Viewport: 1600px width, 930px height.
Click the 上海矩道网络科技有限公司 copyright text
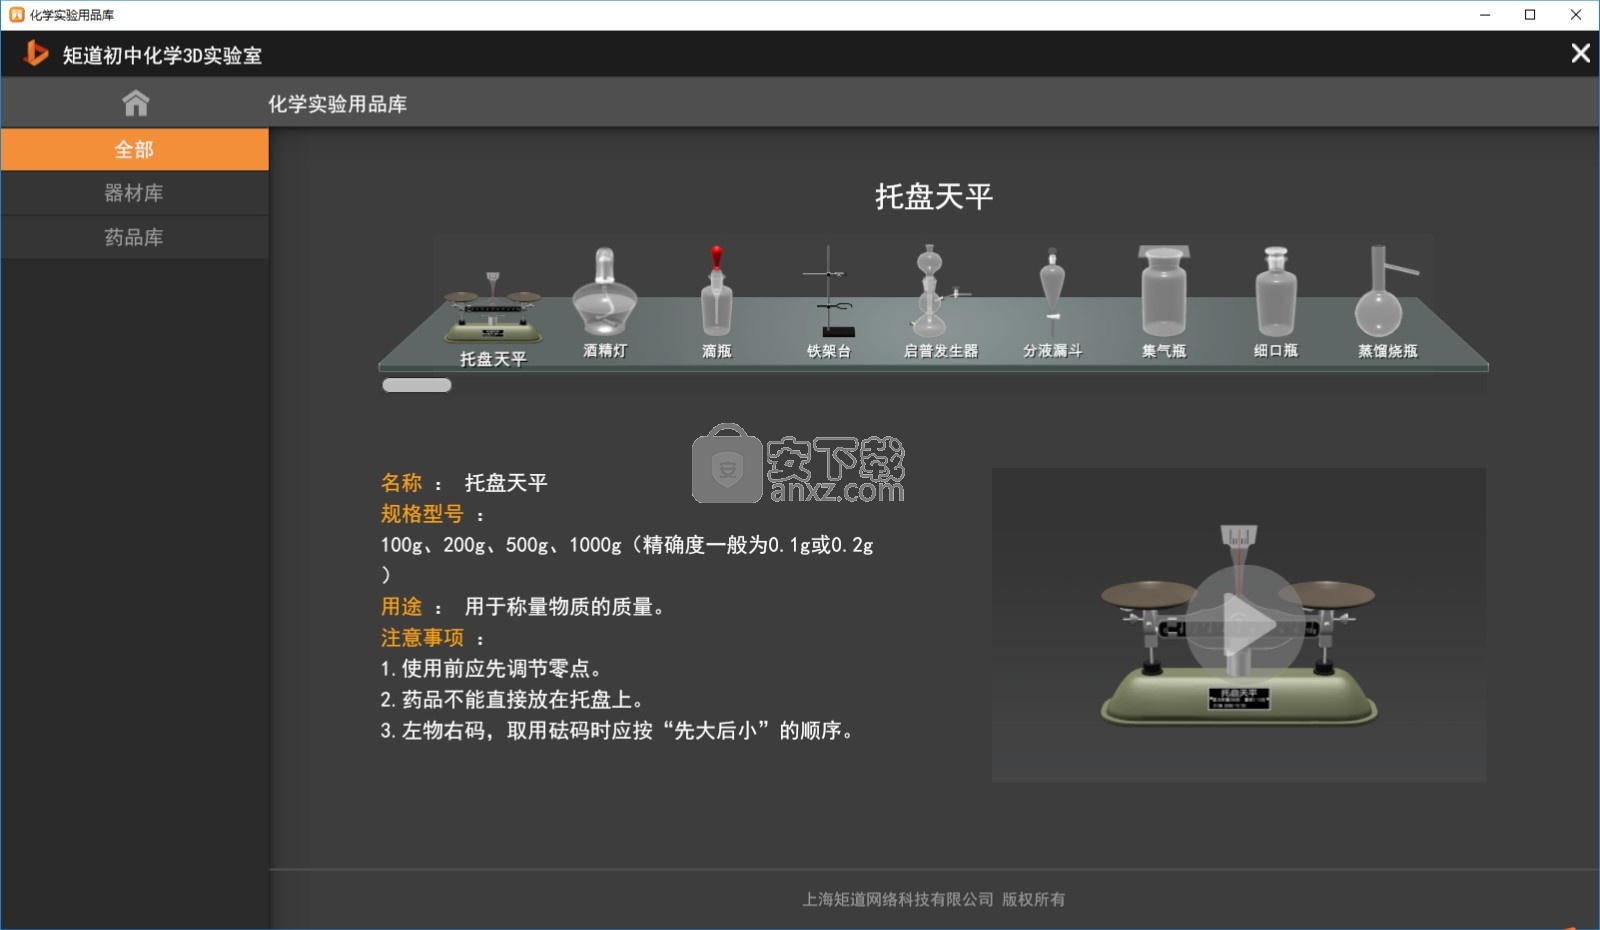coord(934,899)
